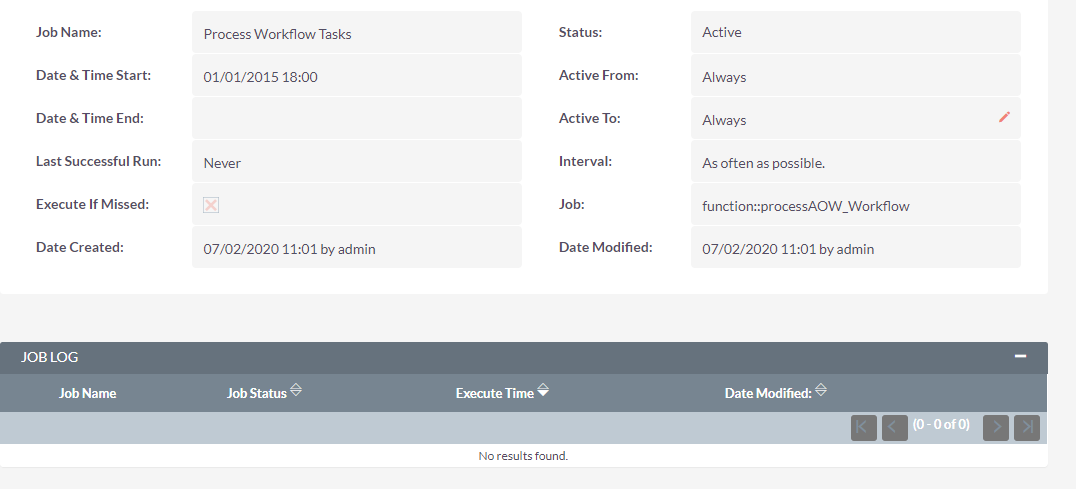This screenshot has height=489, width=1076.
Task: Click the Active From field value
Action: tap(724, 77)
